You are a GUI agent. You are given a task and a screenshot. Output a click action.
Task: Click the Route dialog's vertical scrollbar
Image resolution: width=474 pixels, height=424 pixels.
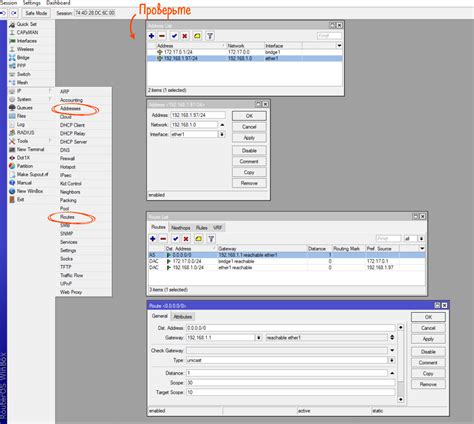click(401, 363)
